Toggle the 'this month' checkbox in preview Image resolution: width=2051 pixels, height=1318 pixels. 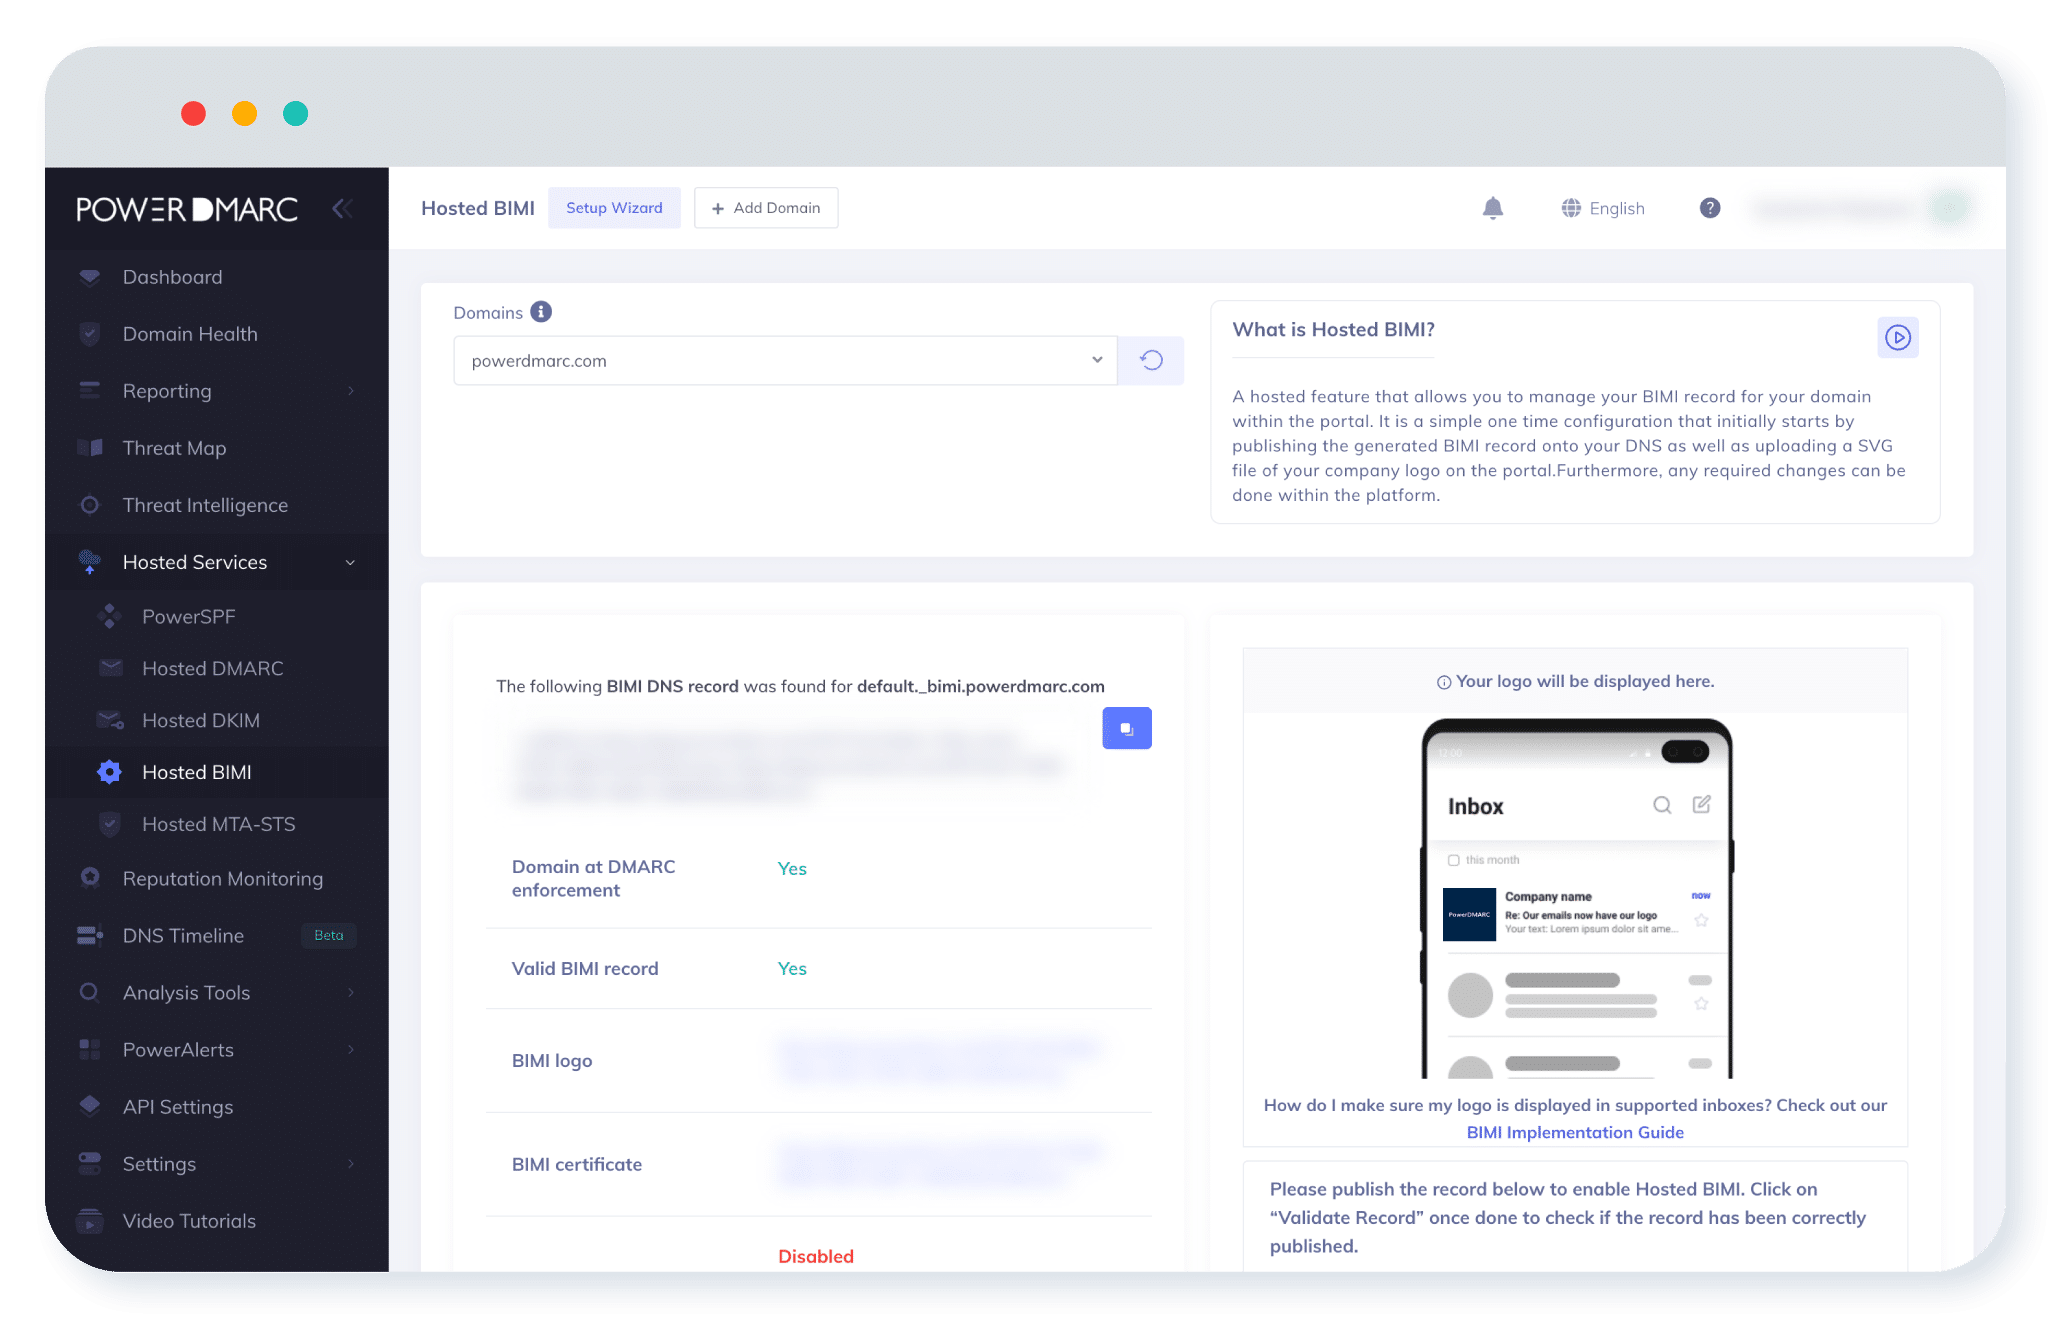point(1453,860)
